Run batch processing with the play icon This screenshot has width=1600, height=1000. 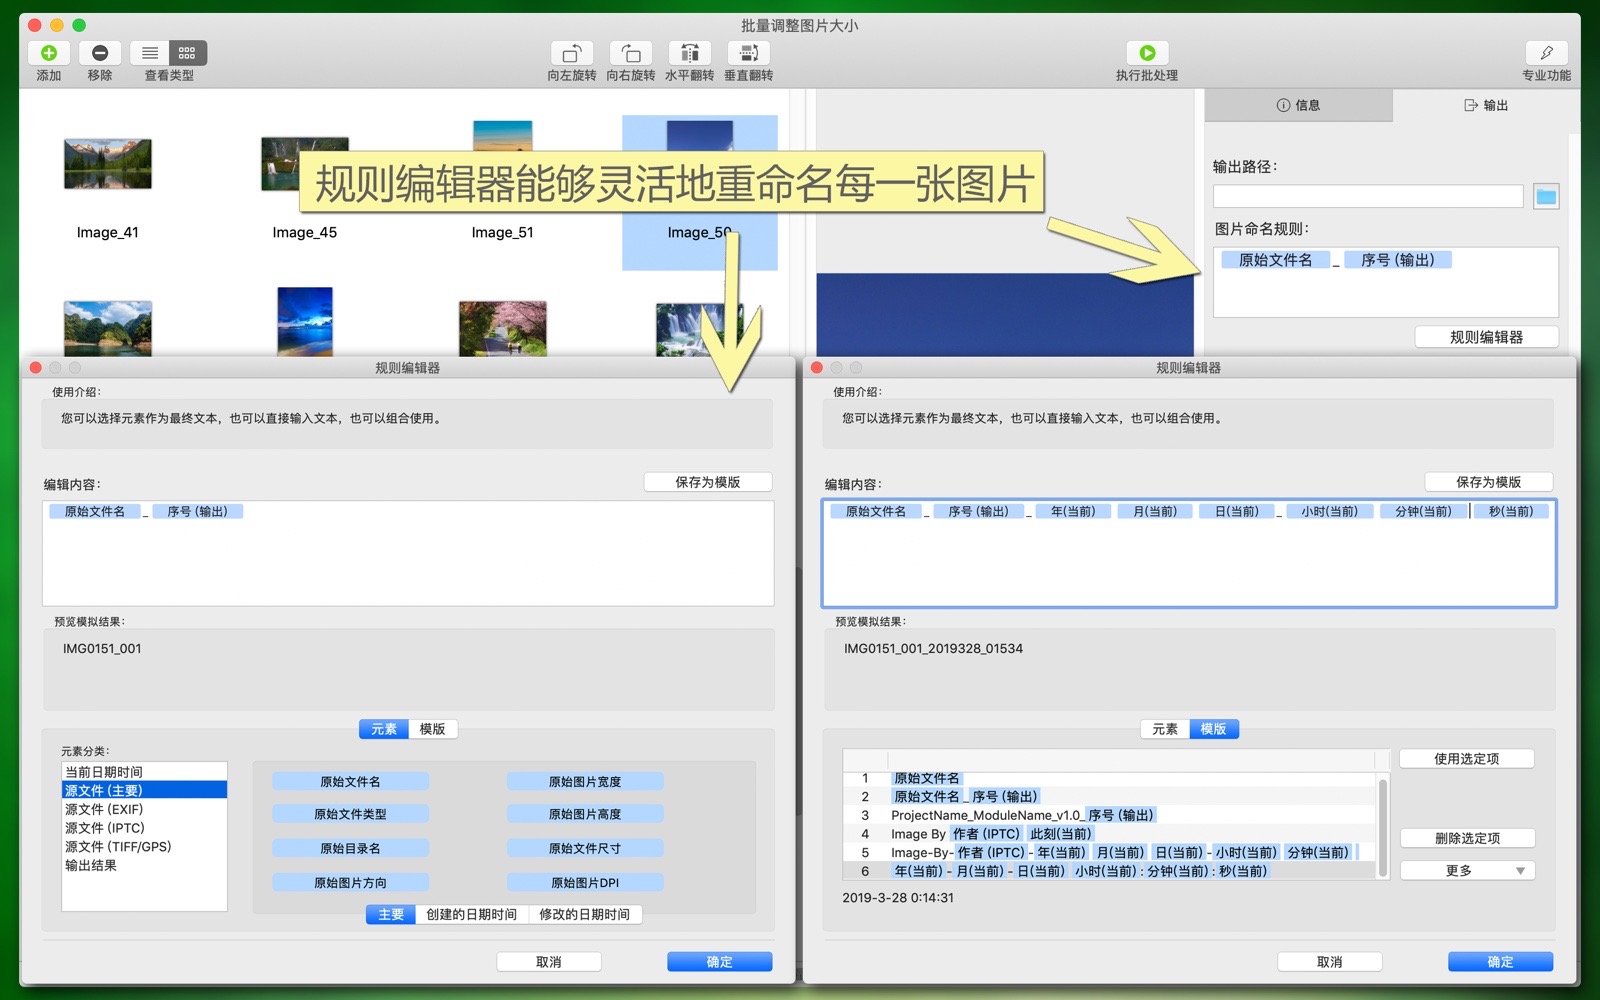[1147, 53]
